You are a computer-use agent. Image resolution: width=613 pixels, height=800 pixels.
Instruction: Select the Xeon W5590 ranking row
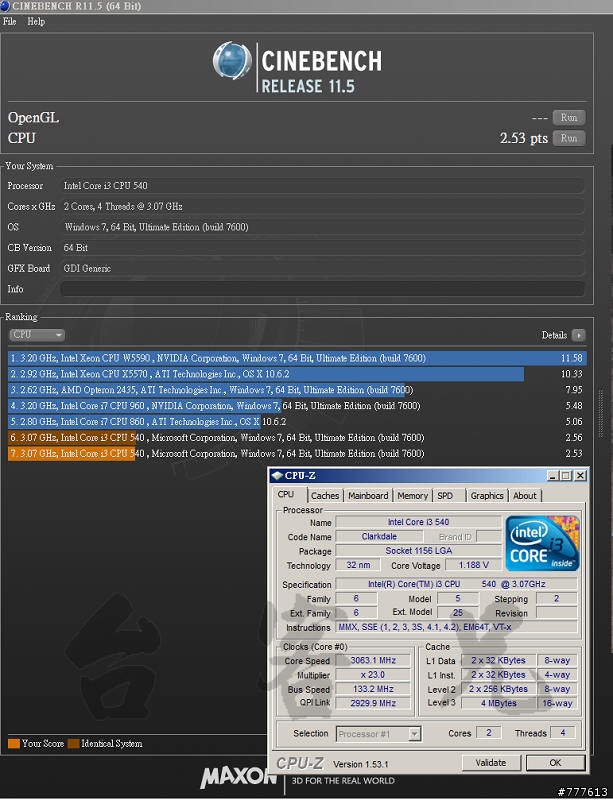point(297,358)
